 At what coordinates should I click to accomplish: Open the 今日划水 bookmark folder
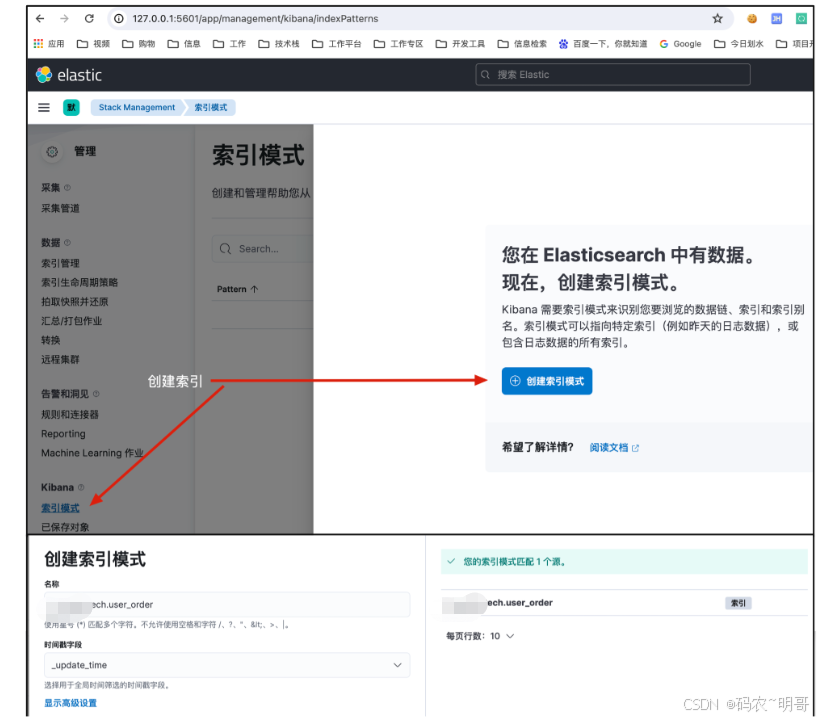(739, 44)
